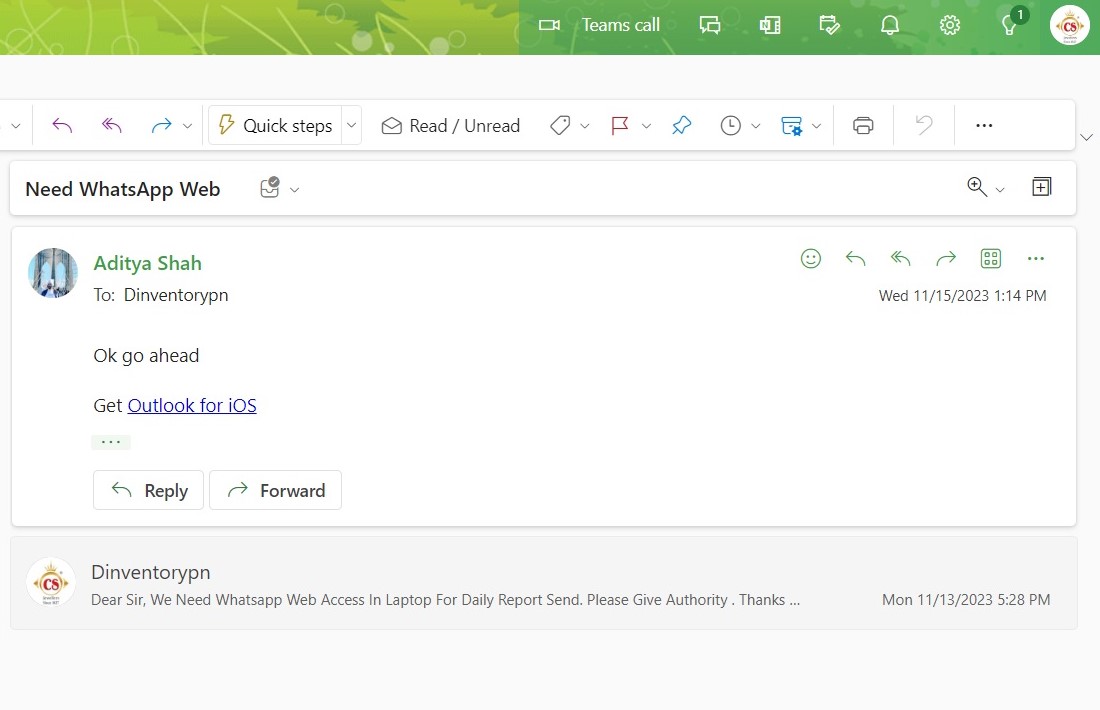Viewport: 1100px width, 710px height.
Task: Click the conversation summary icon beside subject
Action: point(270,188)
